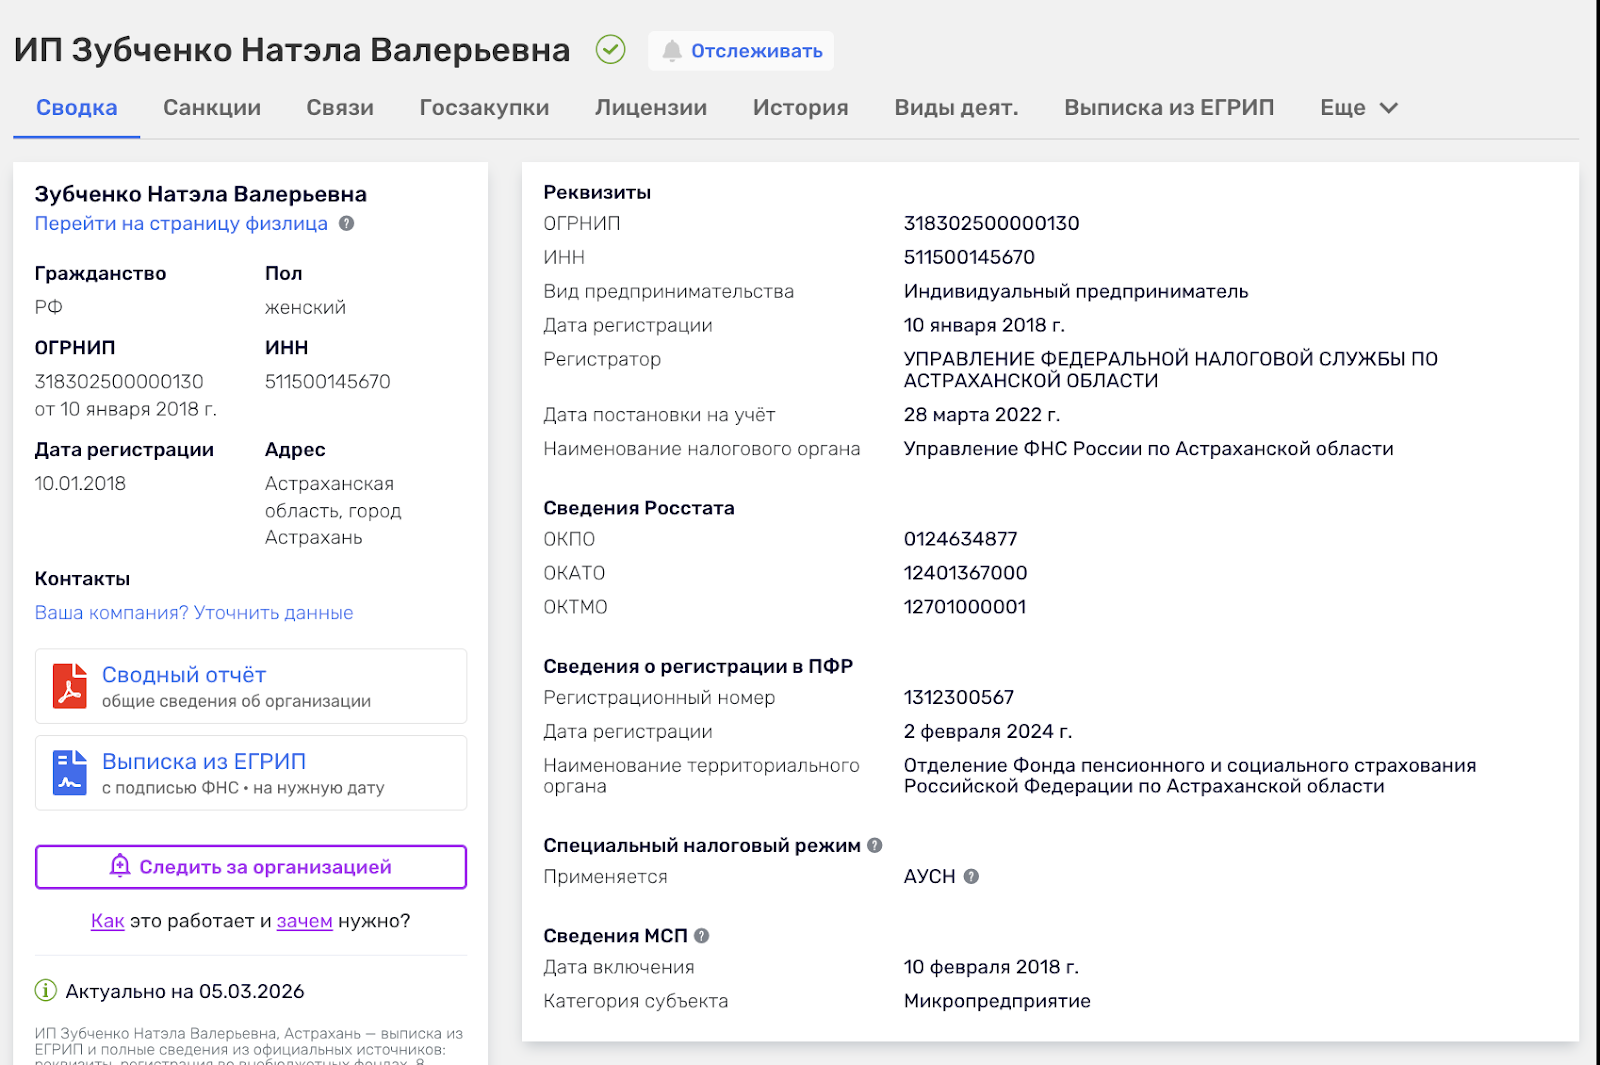Switch to the Связи tab
The width and height of the screenshot is (1600, 1065).
coord(340,108)
